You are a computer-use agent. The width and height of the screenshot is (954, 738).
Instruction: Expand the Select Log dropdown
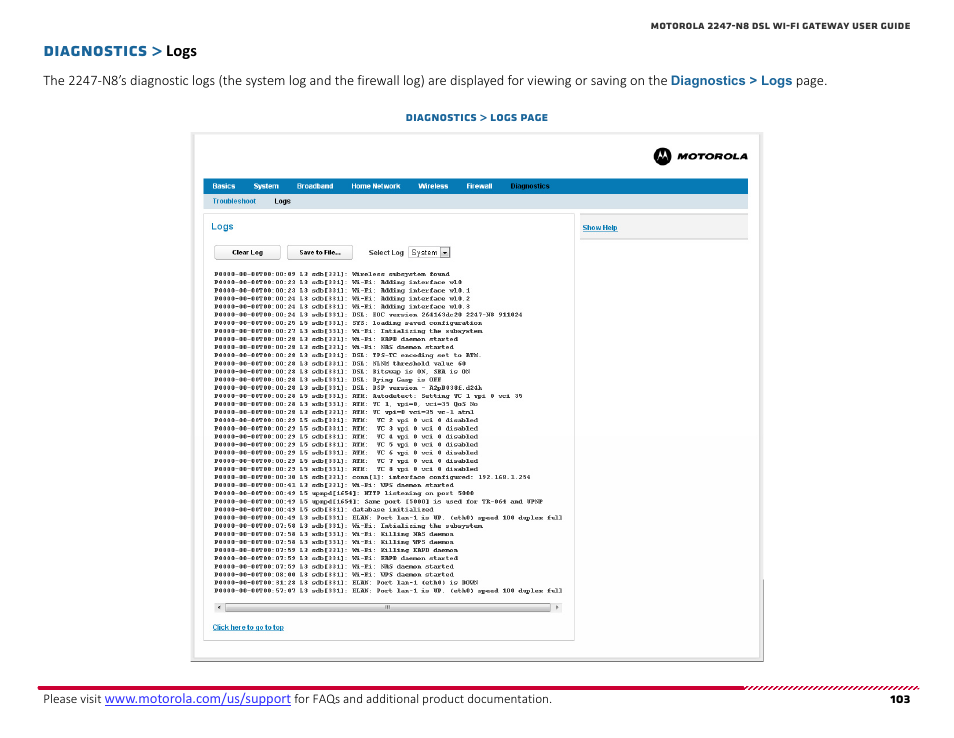[429, 252]
